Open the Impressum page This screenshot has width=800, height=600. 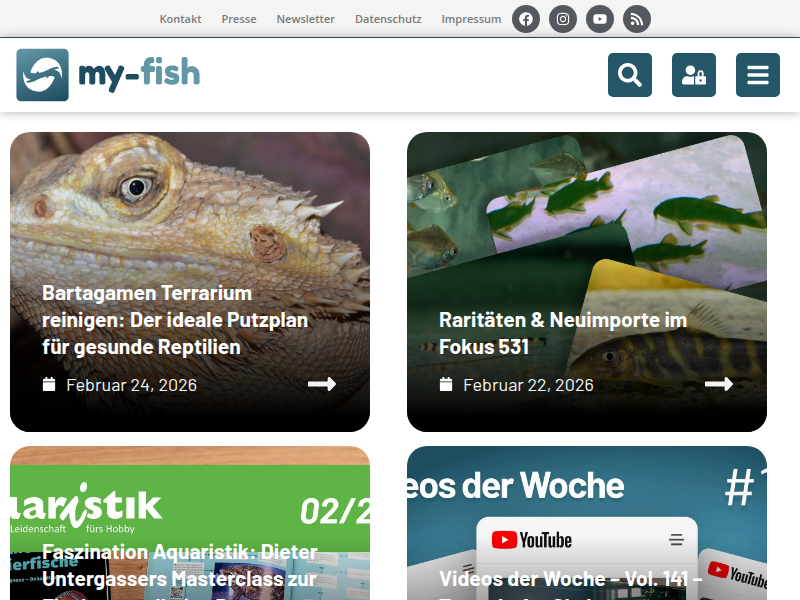(471, 18)
